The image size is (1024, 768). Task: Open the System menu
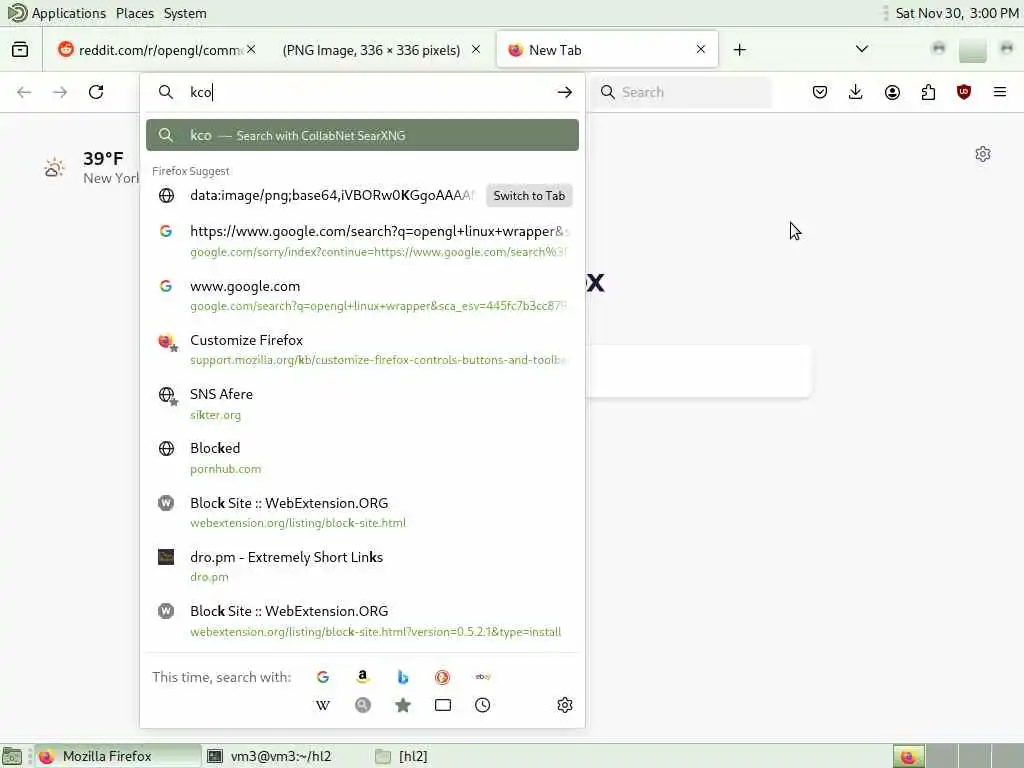coord(185,13)
